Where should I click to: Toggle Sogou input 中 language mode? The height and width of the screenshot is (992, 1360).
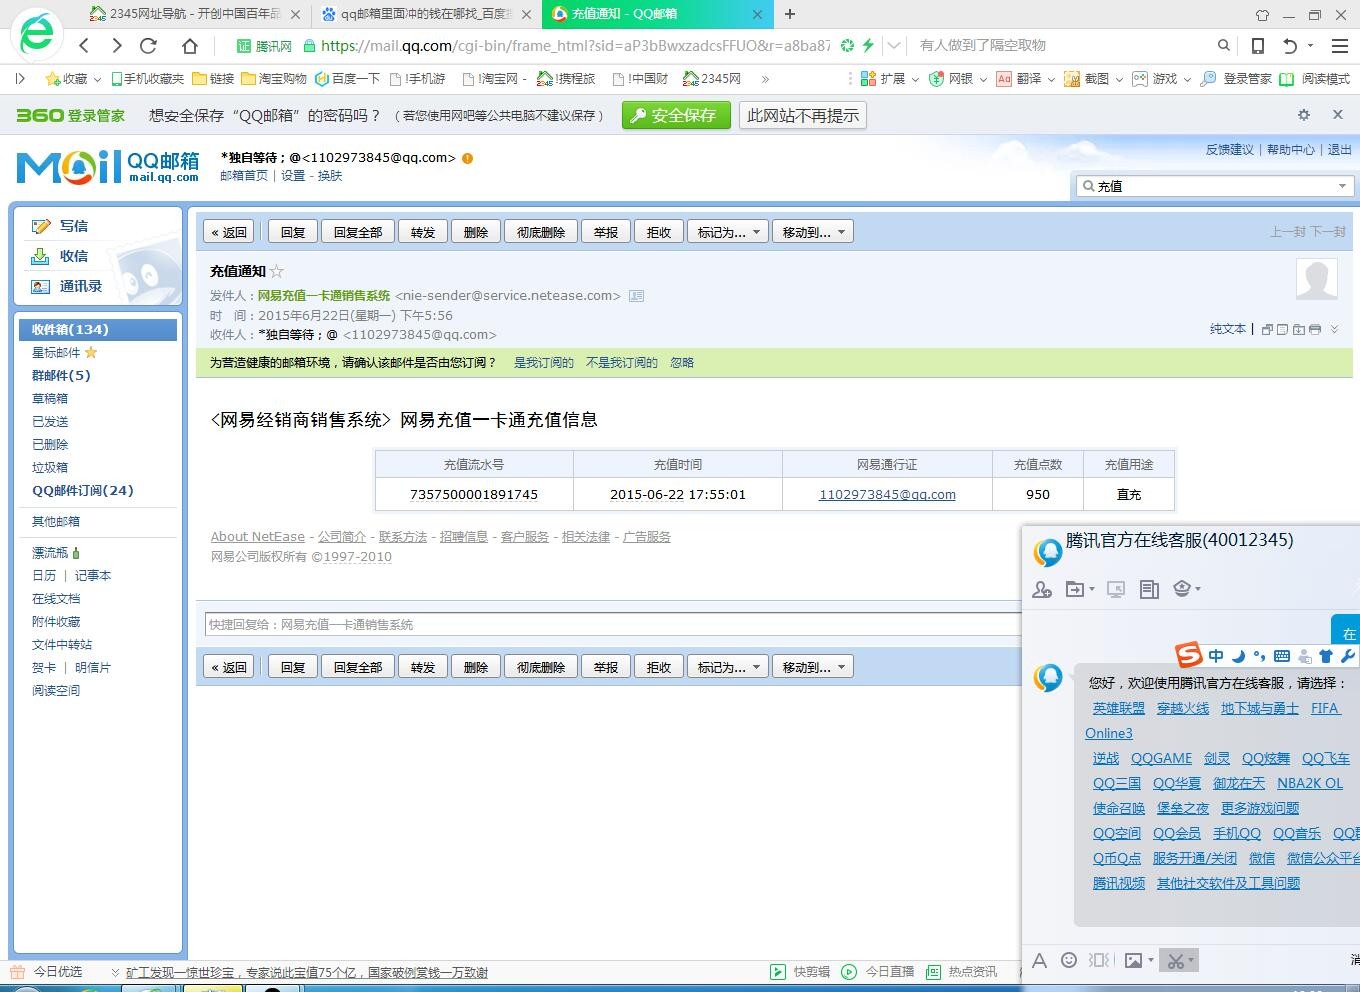click(x=1215, y=656)
